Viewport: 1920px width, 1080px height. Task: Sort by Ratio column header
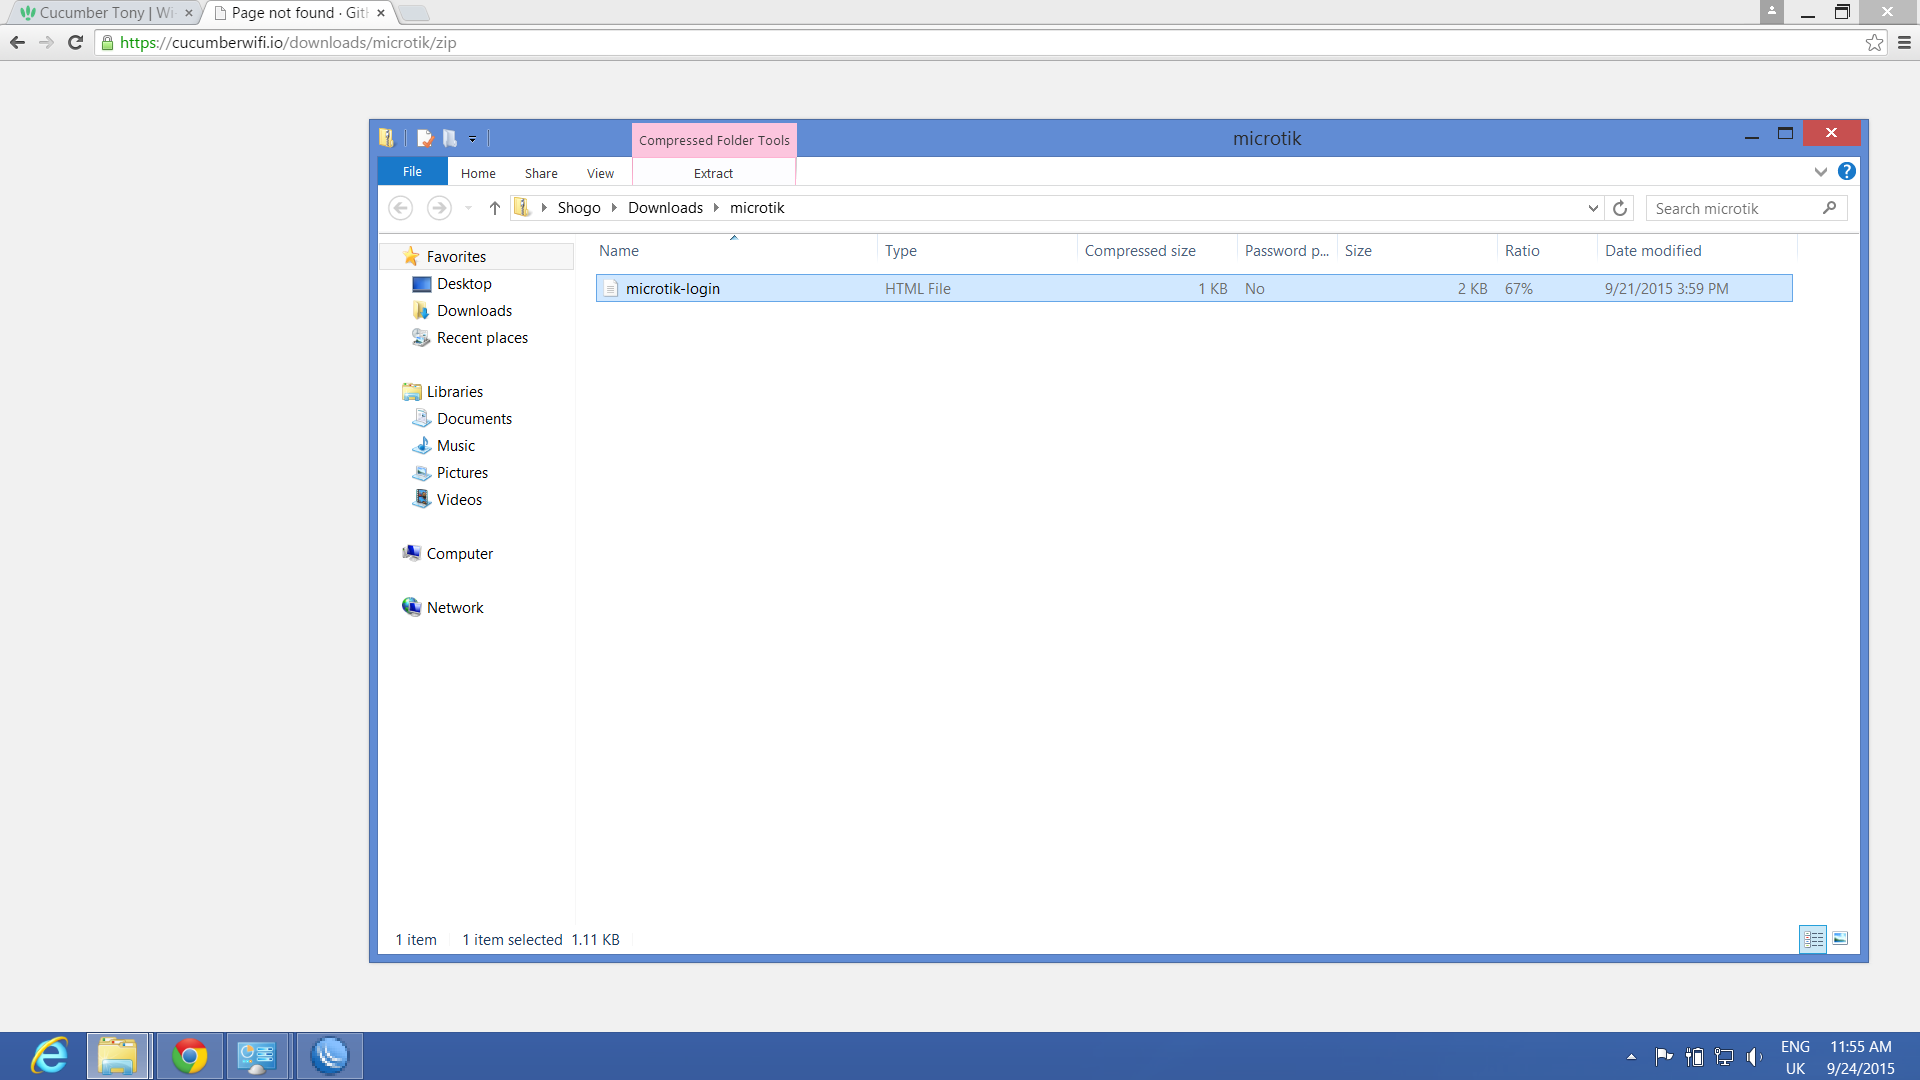coord(1548,251)
